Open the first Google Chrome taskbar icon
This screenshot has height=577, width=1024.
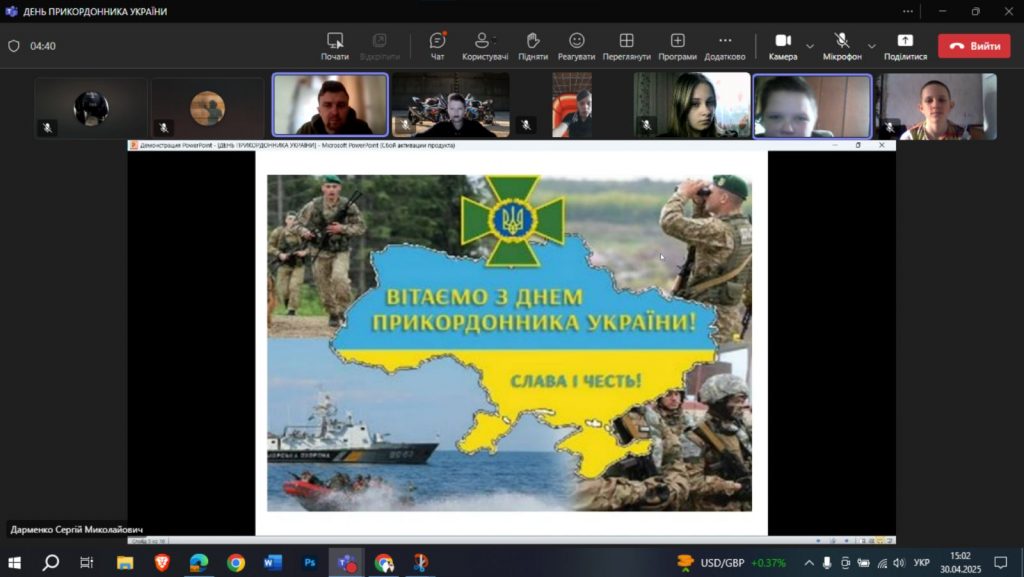[236, 563]
